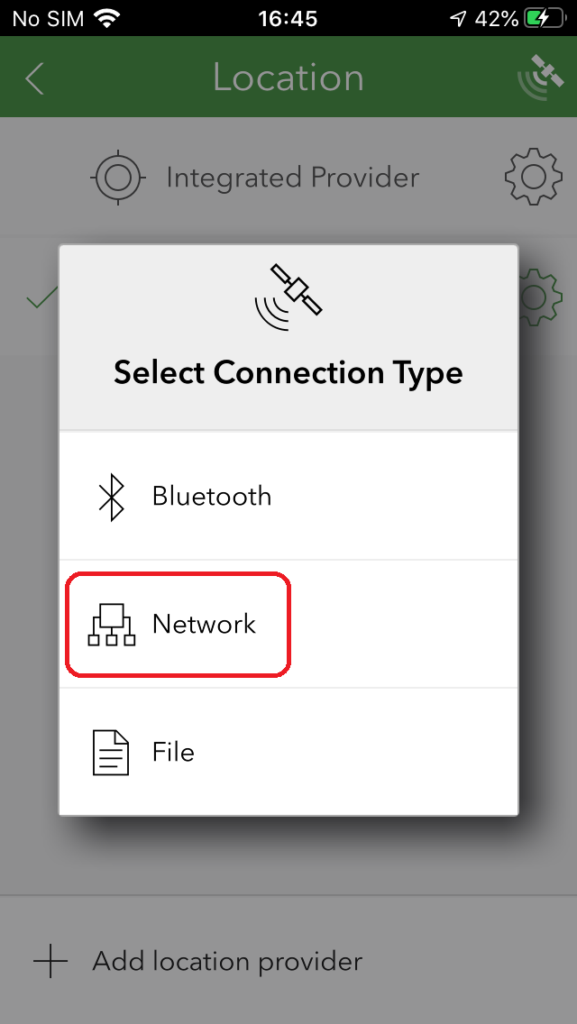Tap the Network diagram icon

pos(112,625)
